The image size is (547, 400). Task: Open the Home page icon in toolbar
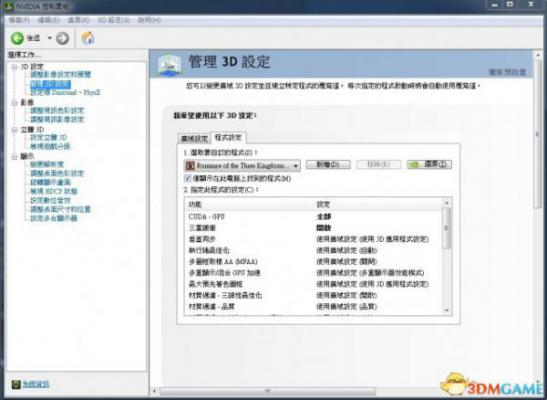click(88, 38)
